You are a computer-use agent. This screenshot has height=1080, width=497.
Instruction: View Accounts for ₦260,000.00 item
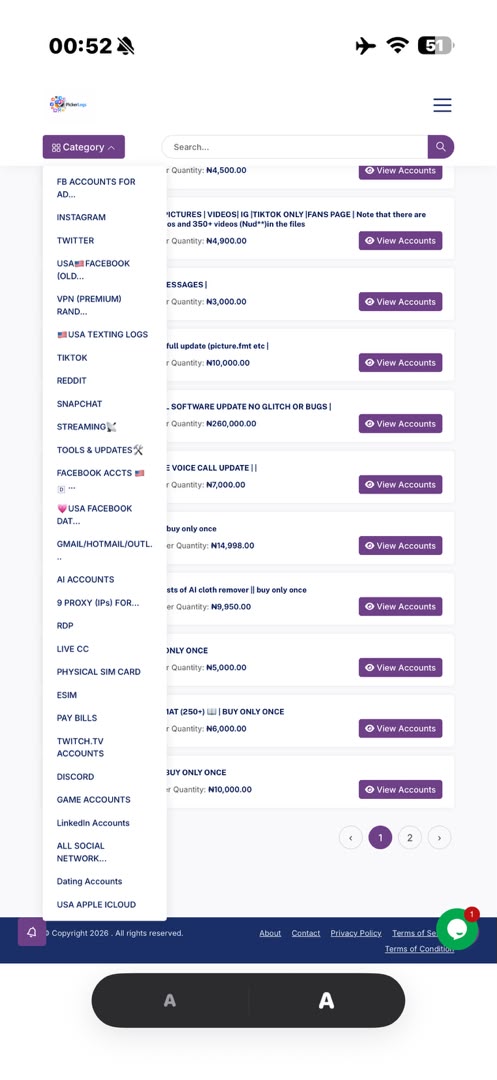[x=401, y=424]
